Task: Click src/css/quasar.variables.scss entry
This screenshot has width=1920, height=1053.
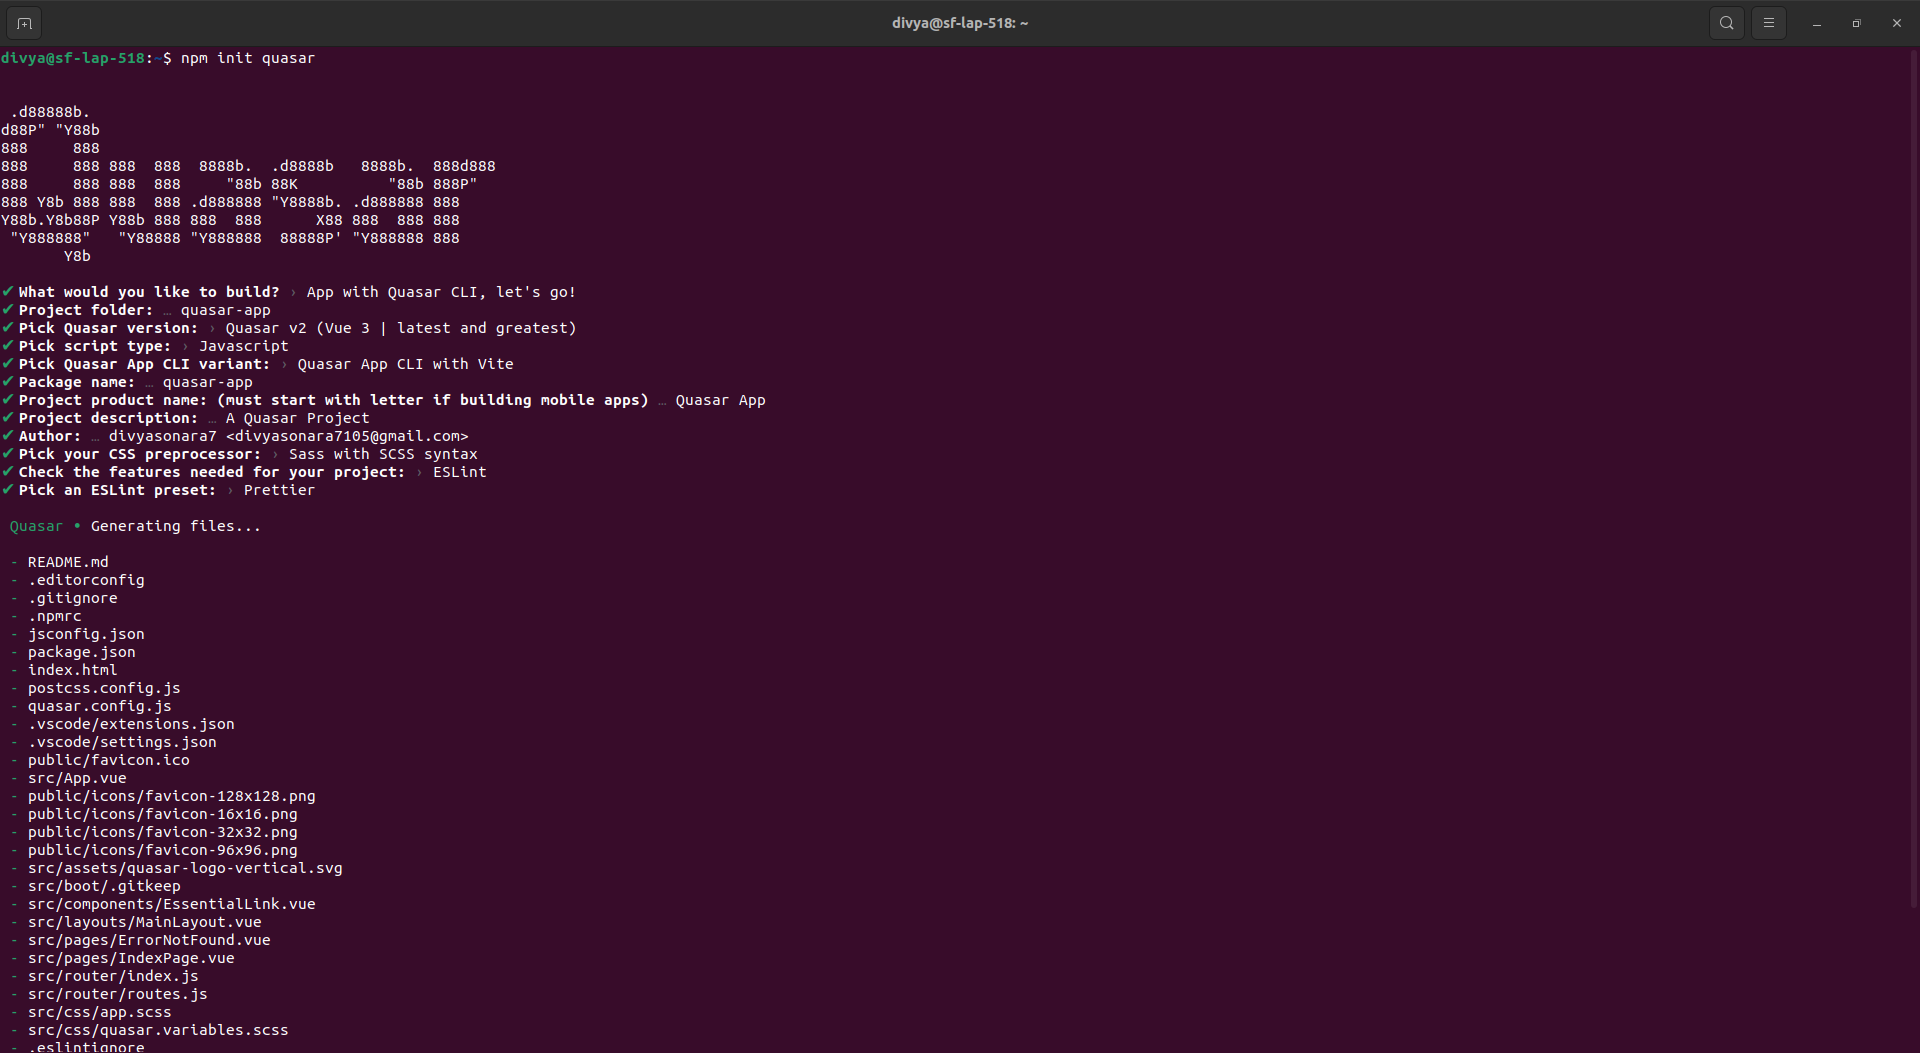Action: (158, 1031)
